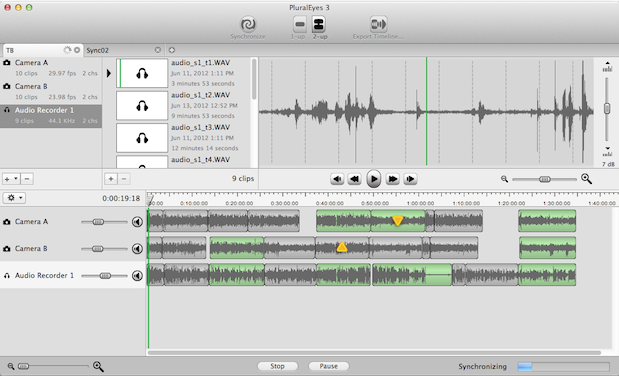Click the Audio Recorder 1 headphone icon
The image size is (619, 376).
click(x=7, y=276)
